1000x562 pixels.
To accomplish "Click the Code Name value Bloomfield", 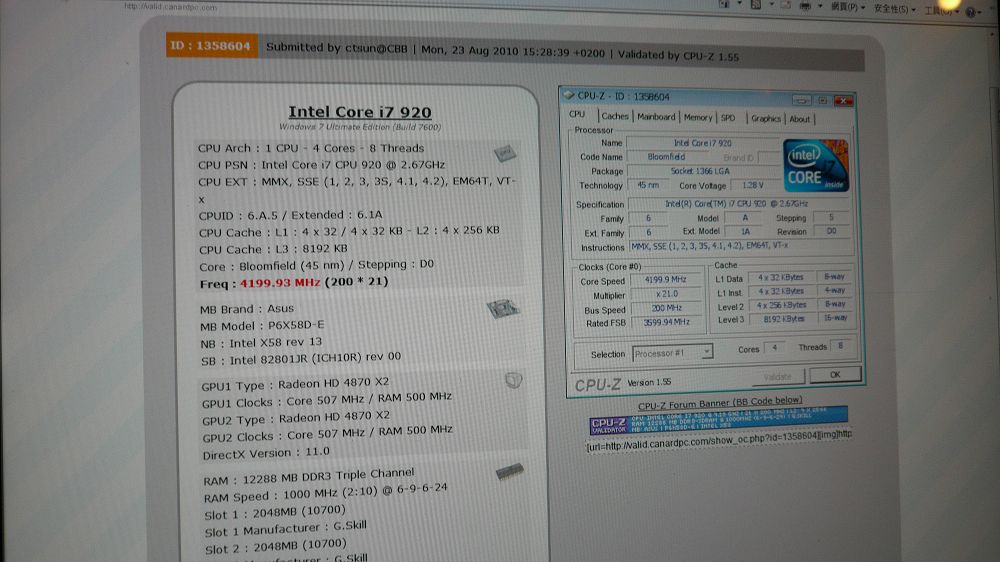I will coord(666,157).
